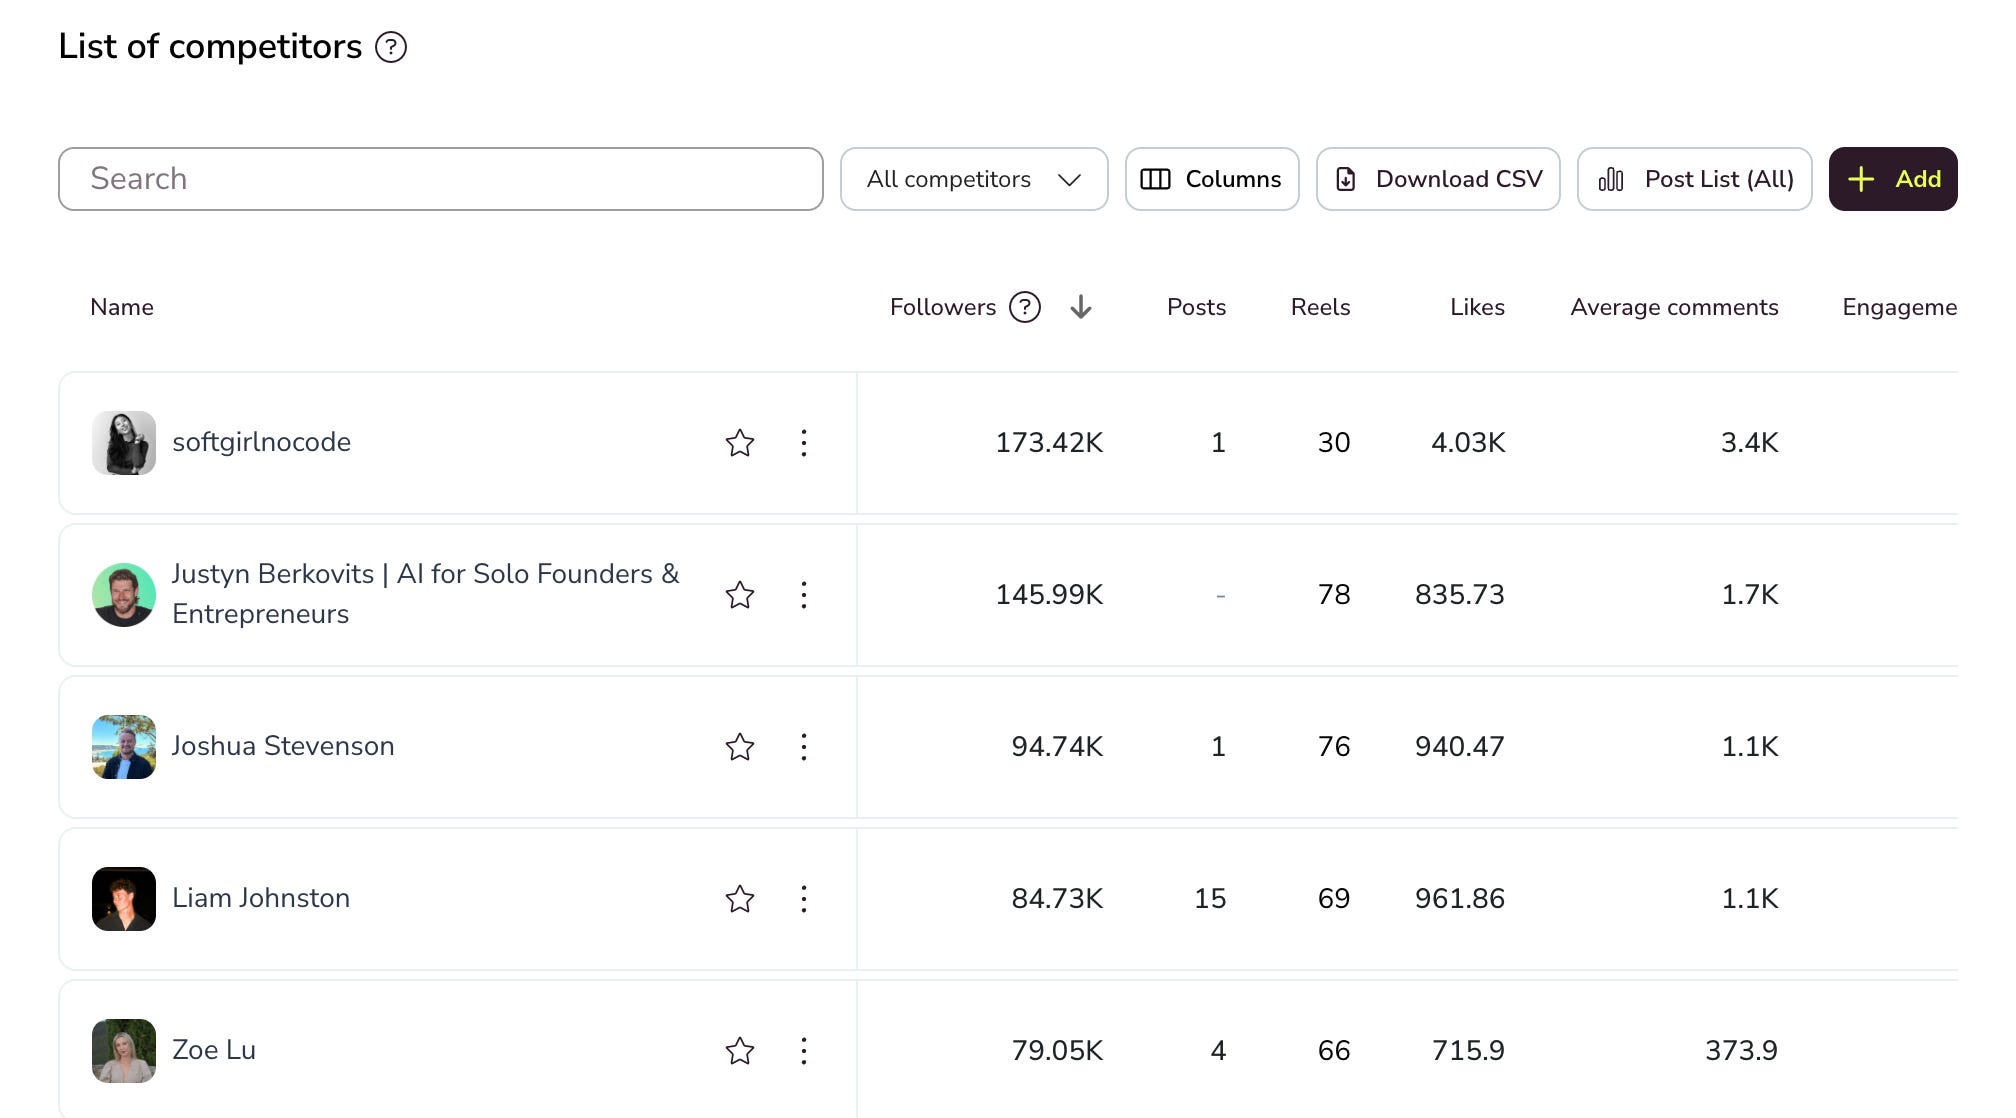
Task: Mark Joshua Stevenson as favorite
Action: coord(740,747)
